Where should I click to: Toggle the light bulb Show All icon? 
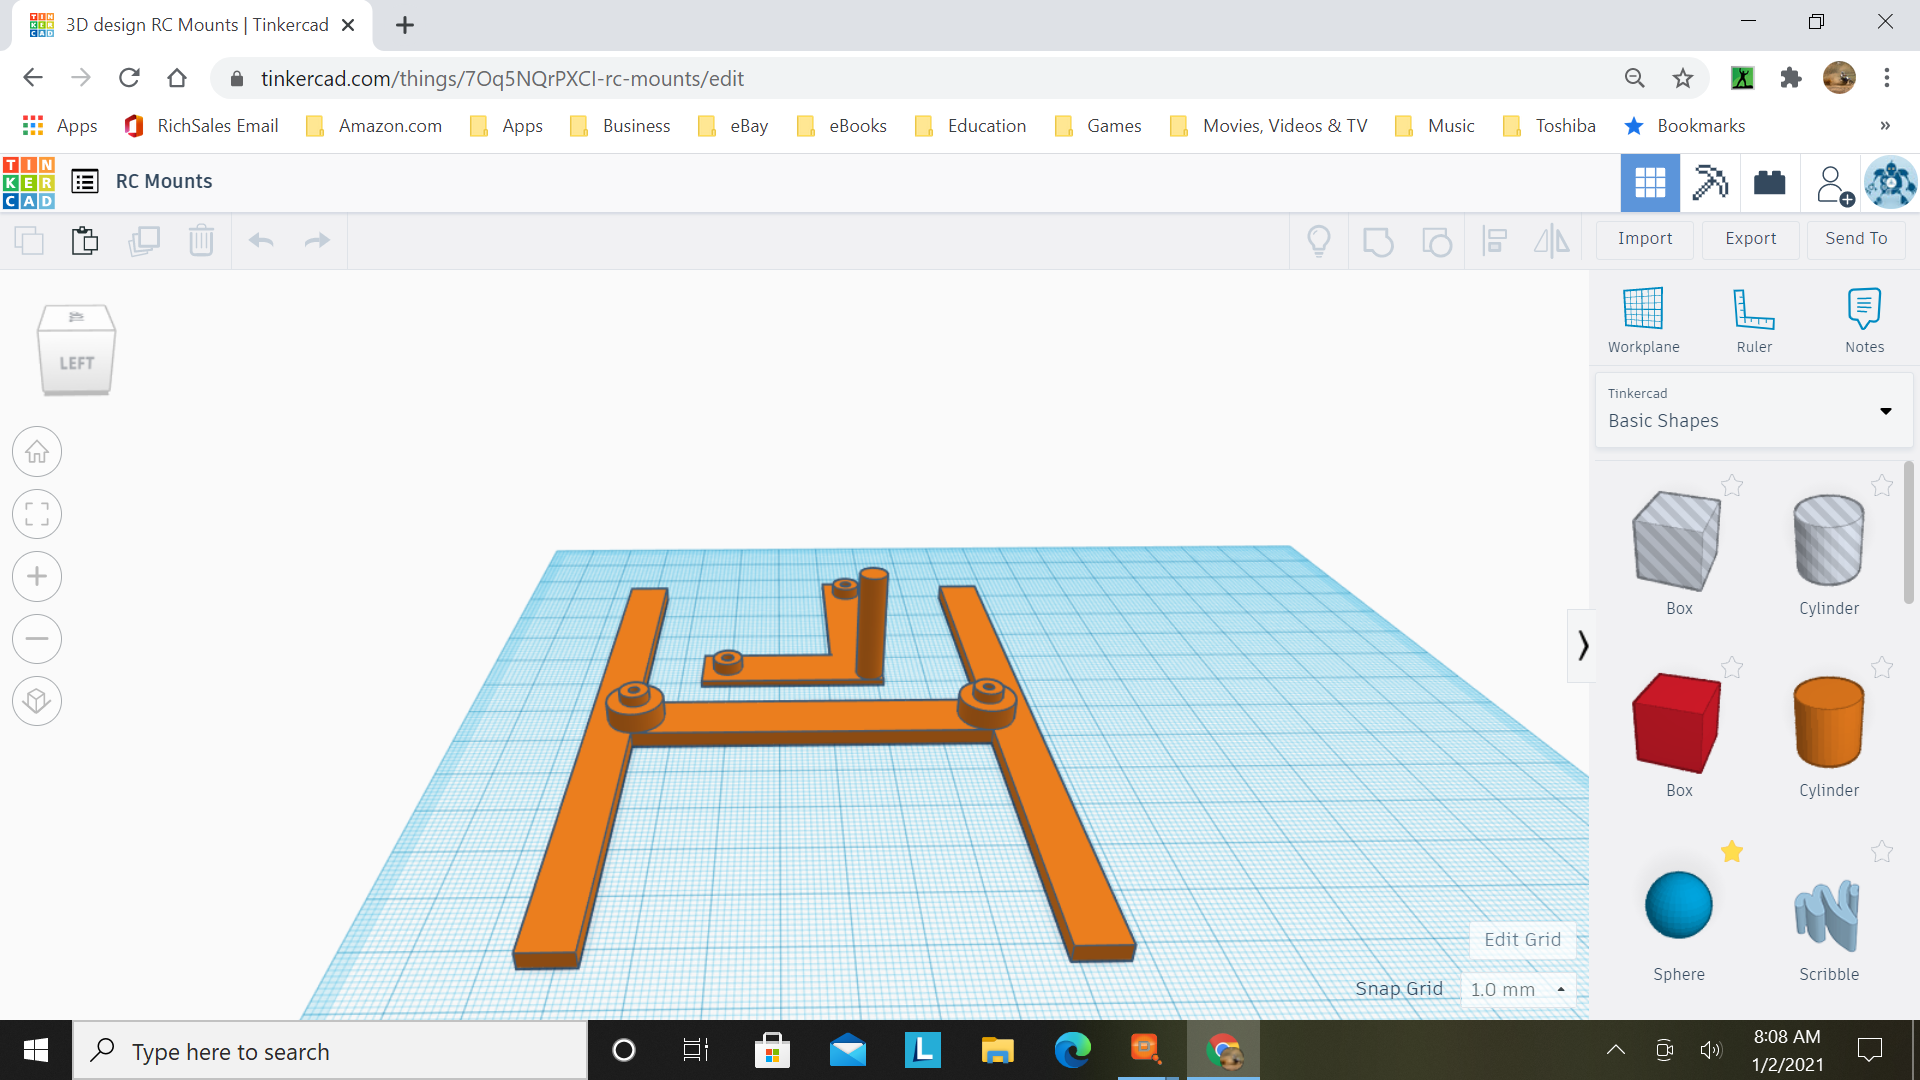[1318, 241]
